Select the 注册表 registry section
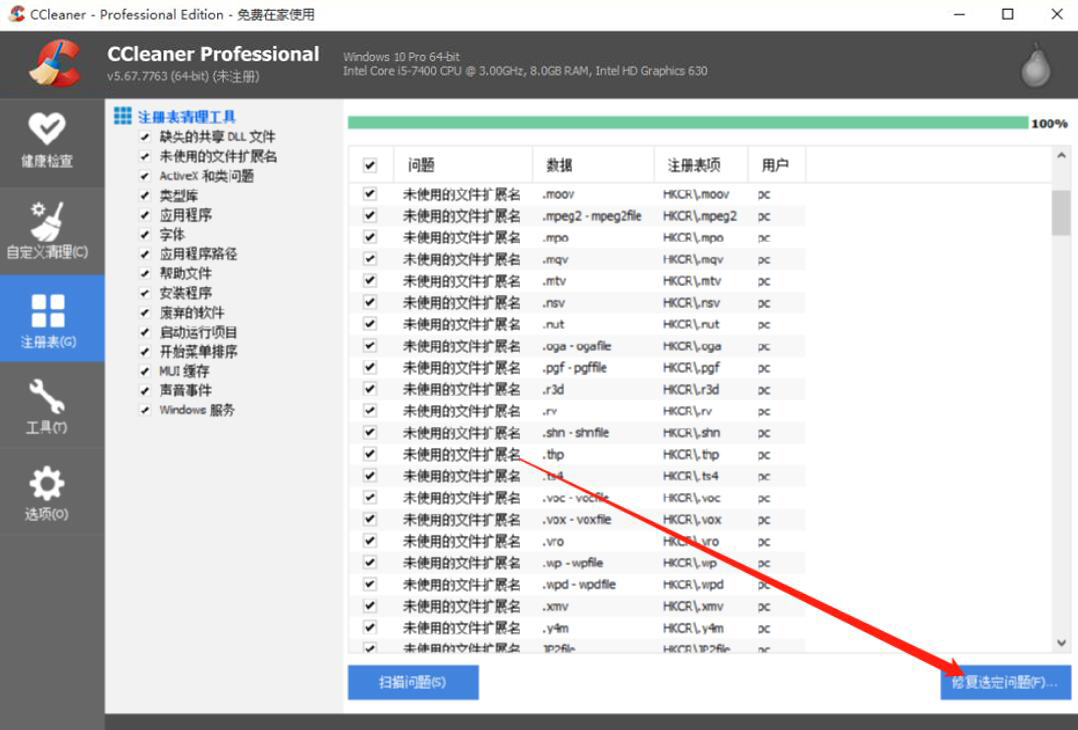Screen dimensions: 1078x730 (52, 319)
